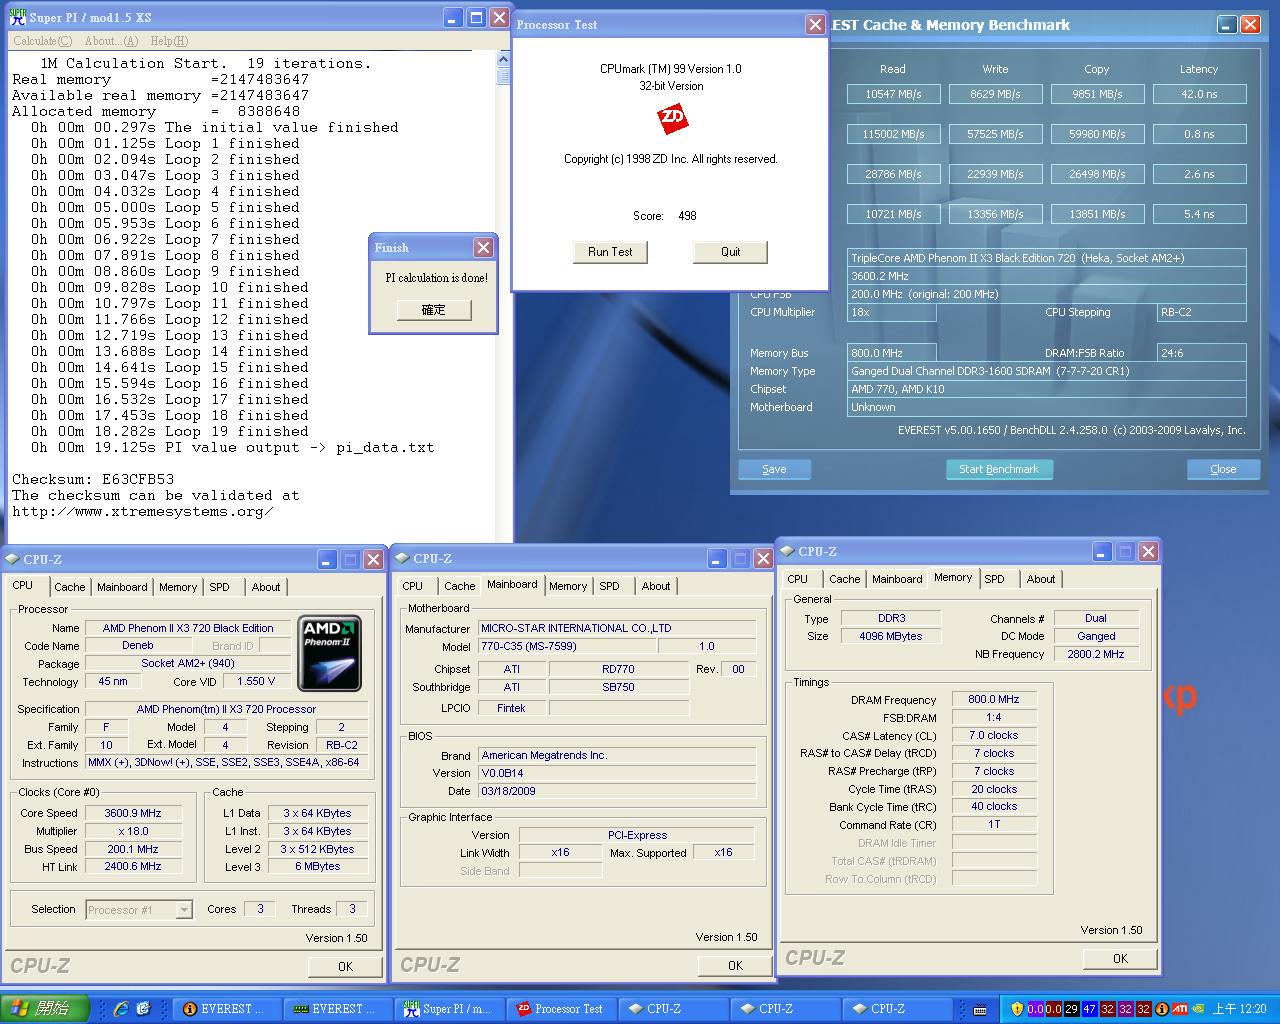1280x1024 pixels.
Task: Open Mainboard tab in CPU-Z processor window
Action: tap(122, 587)
